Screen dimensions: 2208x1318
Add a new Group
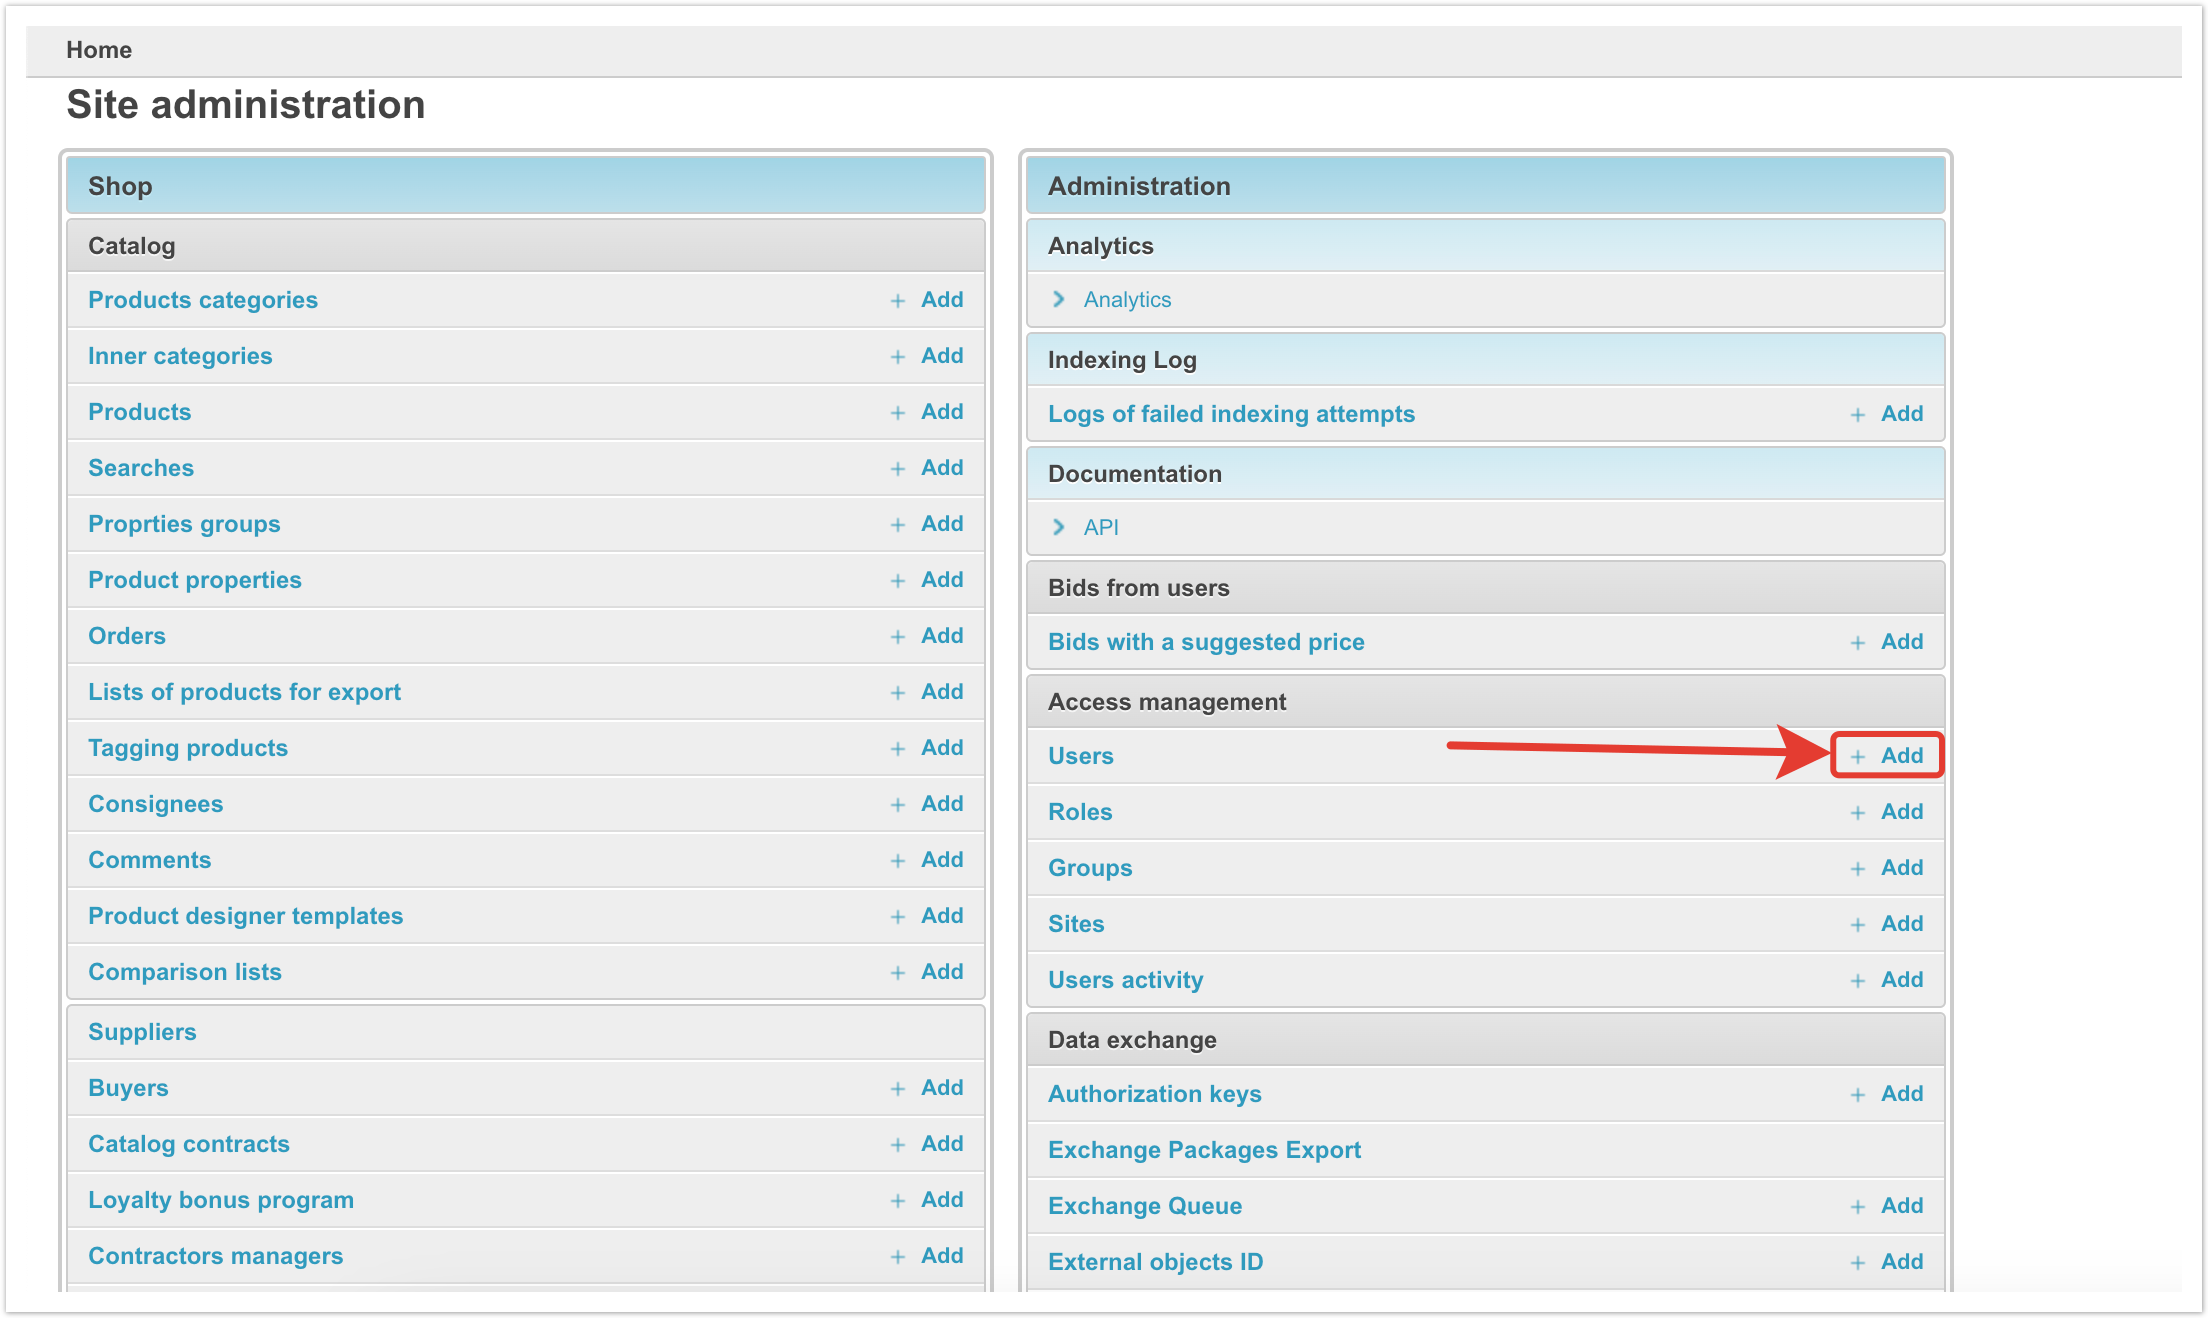(1901, 868)
